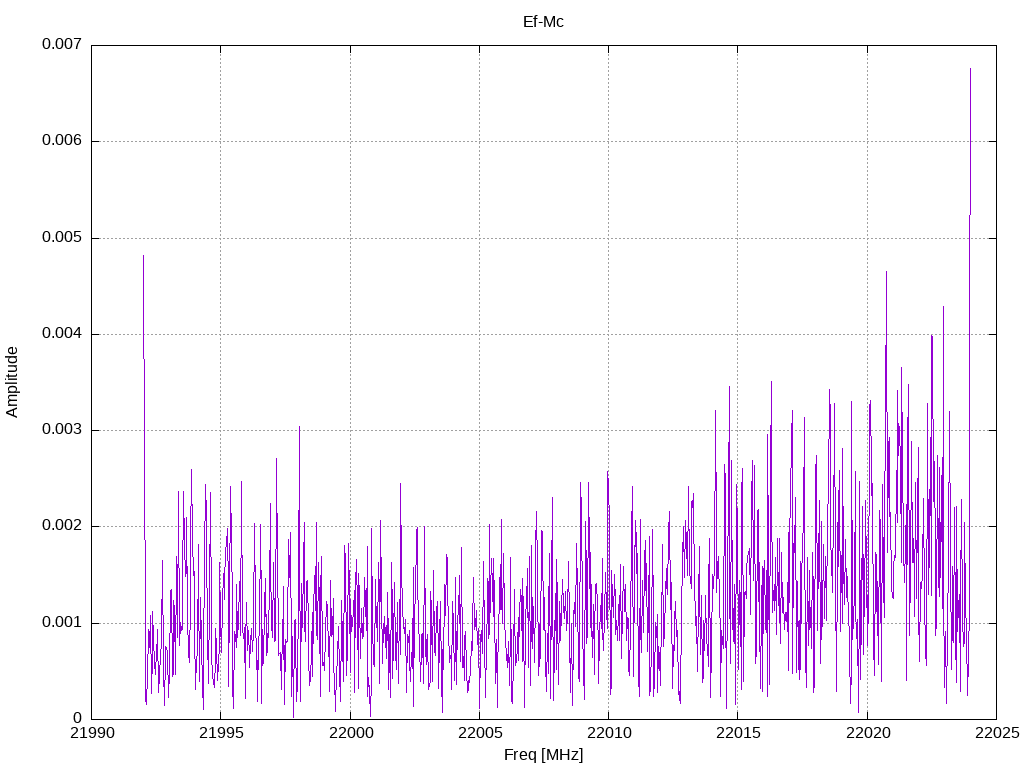This screenshot has width=1024, height=768.
Task: Click the 0.001 y-axis tick label
Action: point(61,623)
